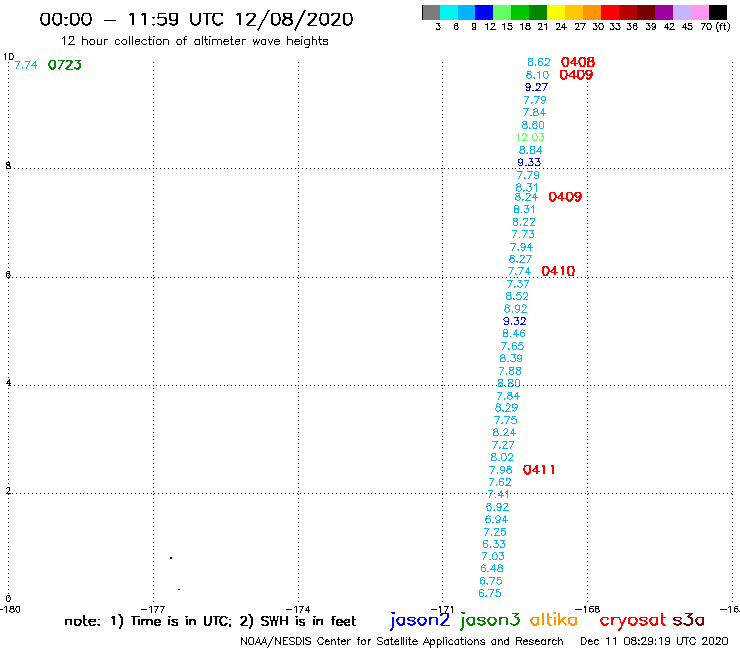Click the 7.73 wave height reading
This screenshot has width=740, height=650.
[523, 234]
